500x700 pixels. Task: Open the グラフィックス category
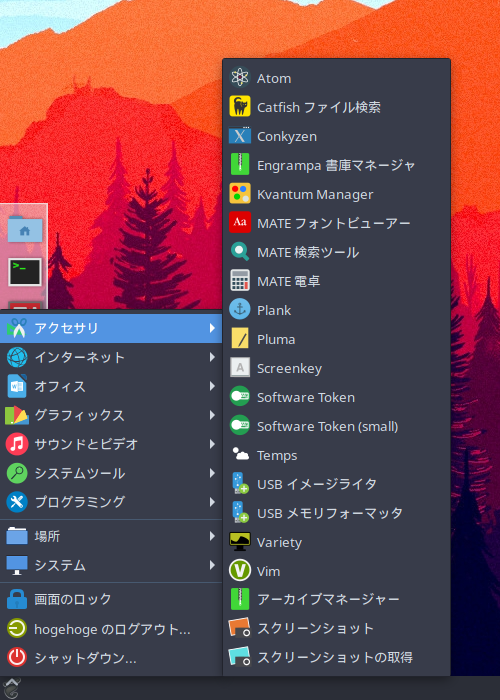pos(111,415)
